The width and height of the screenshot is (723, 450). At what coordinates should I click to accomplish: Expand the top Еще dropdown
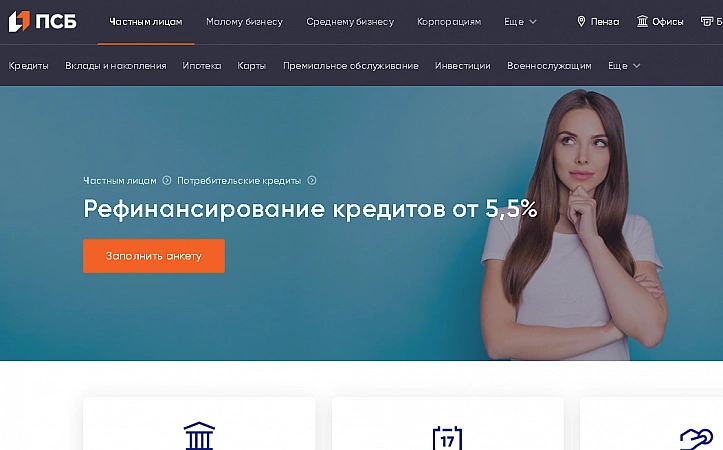(x=520, y=22)
